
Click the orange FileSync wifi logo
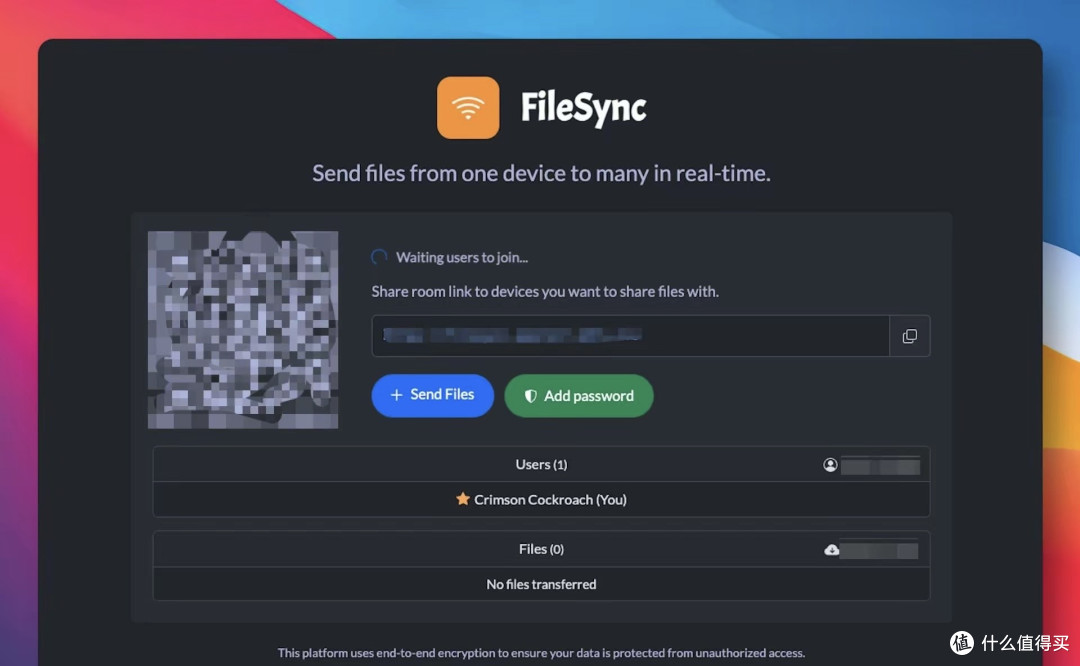(468, 107)
